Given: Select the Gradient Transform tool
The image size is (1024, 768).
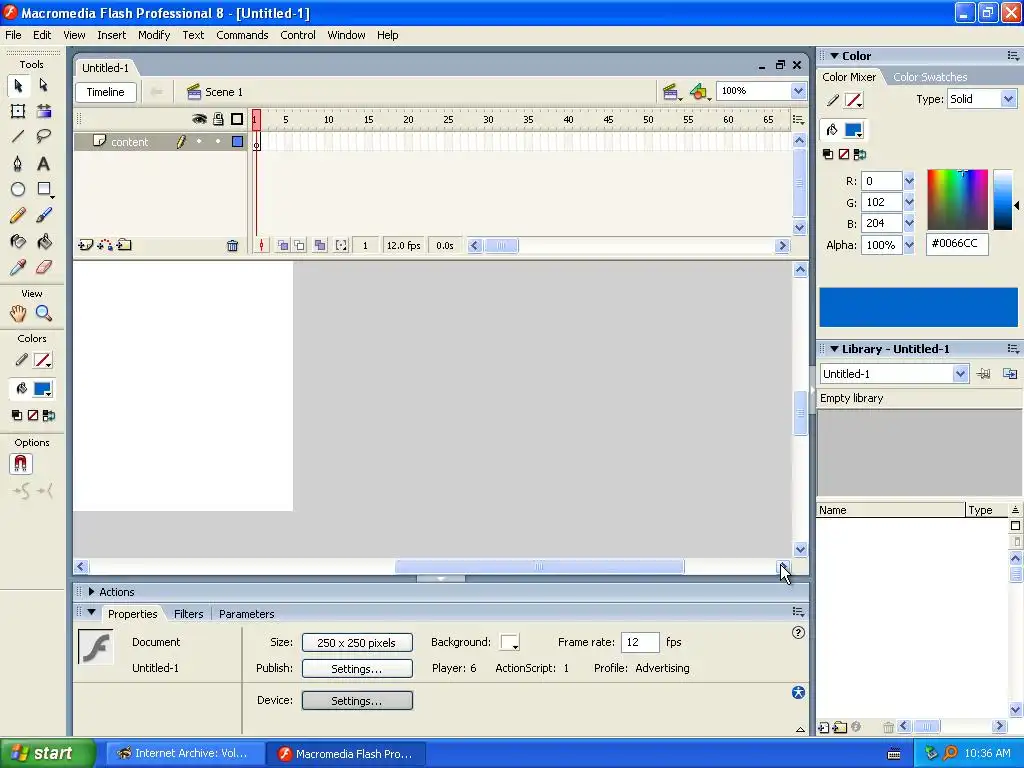Looking at the screenshot, I should point(44,111).
